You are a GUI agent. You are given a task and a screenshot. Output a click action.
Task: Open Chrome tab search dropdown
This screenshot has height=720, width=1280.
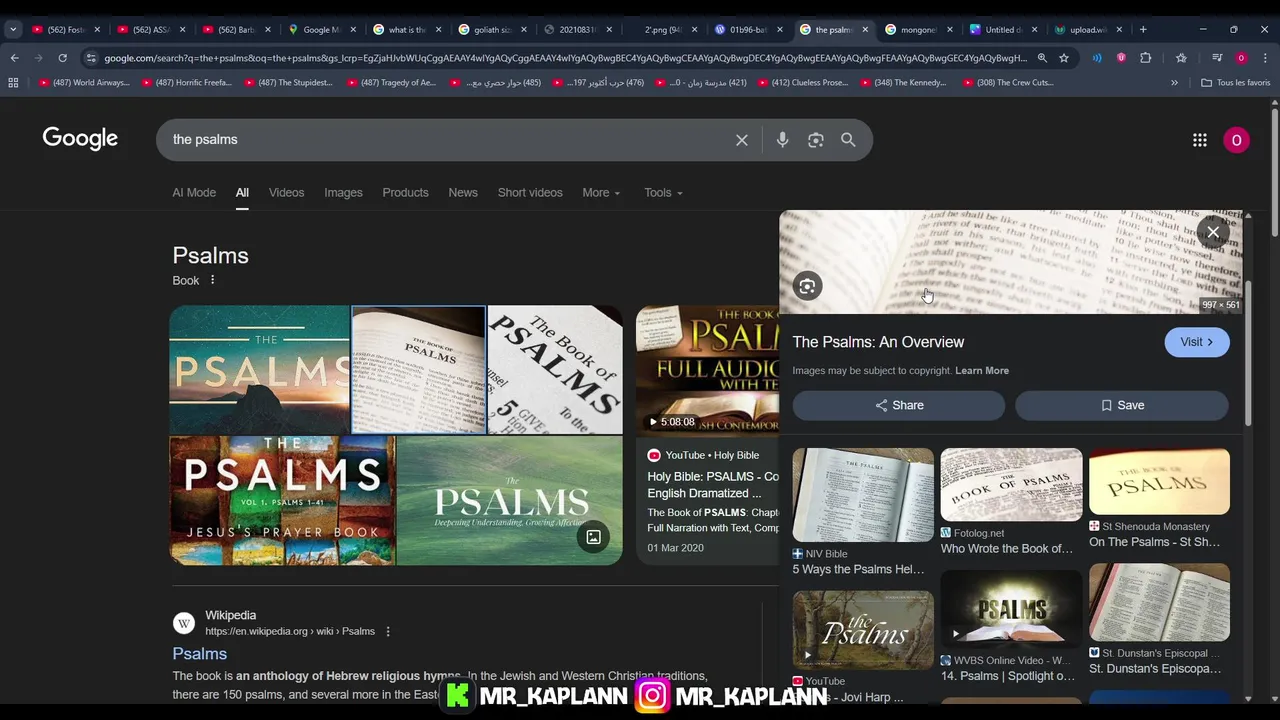(12, 29)
